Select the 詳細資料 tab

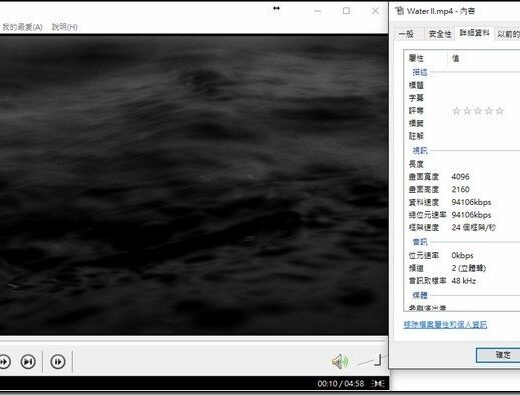(474, 33)
